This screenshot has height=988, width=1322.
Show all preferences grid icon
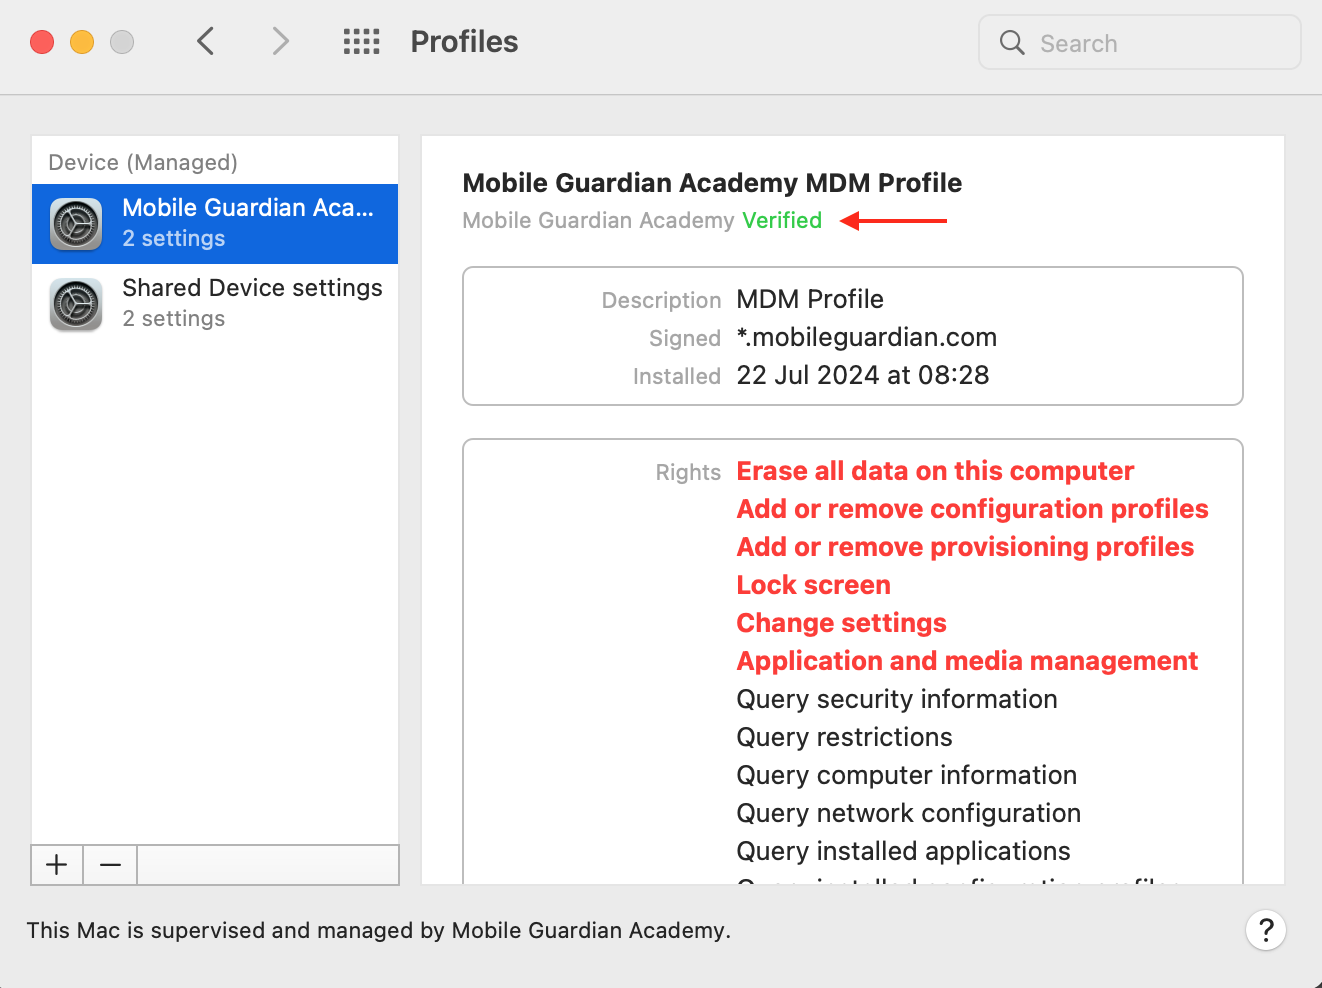(x=361, y=42)
